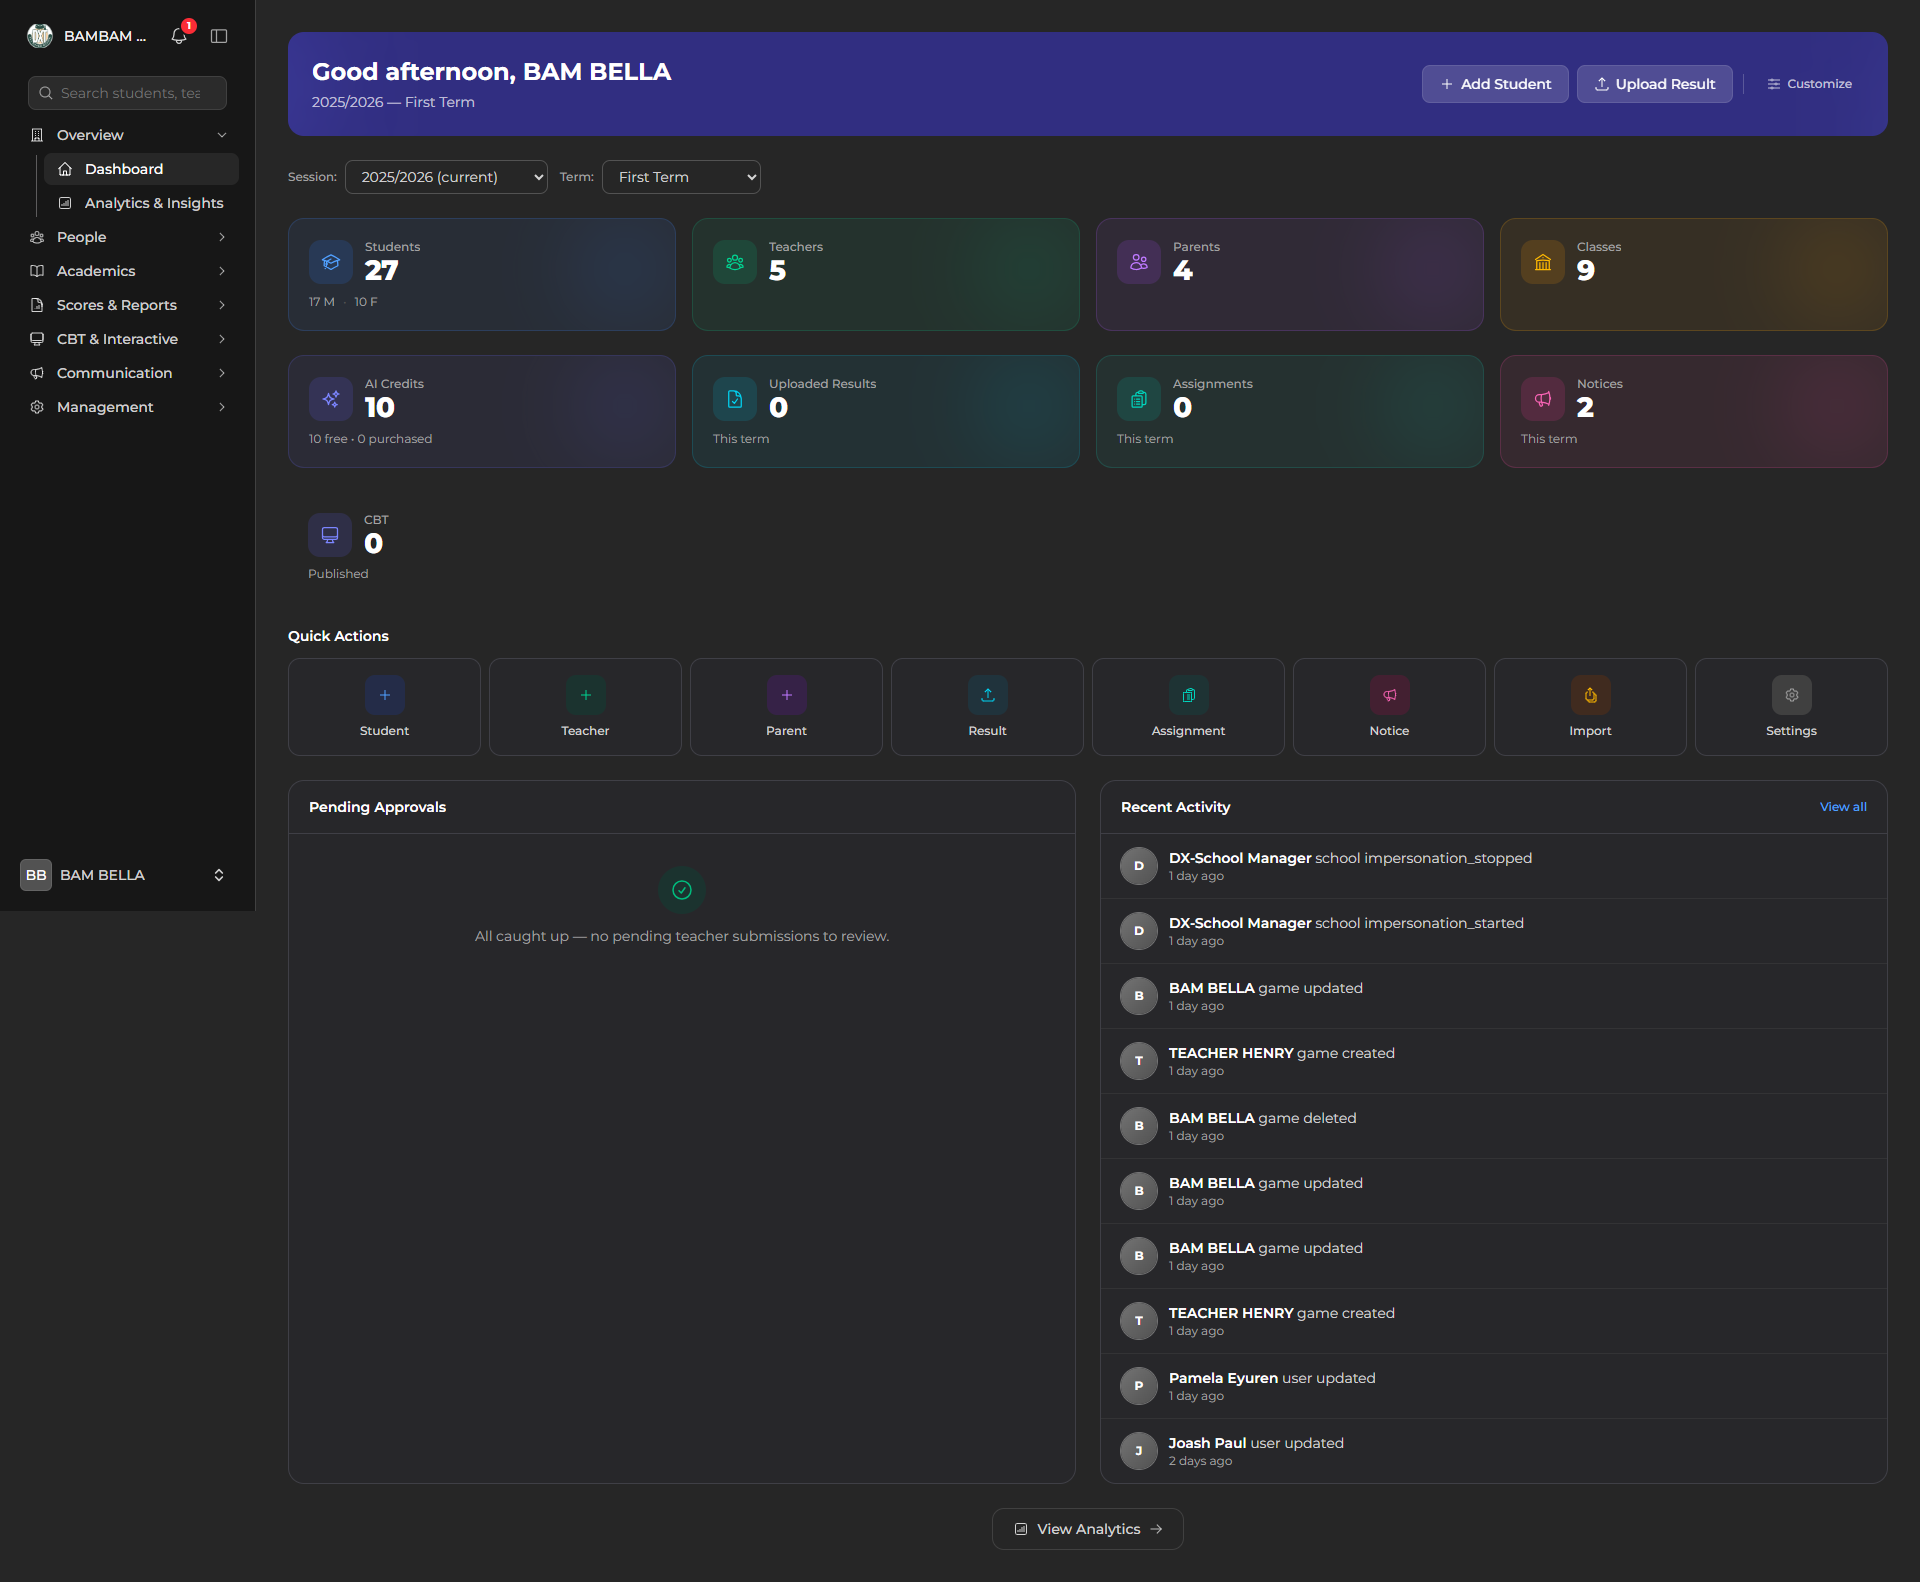Click the Upload Result button
The height and width of the screenshot is (1582, 1920).
point(1655,84)
